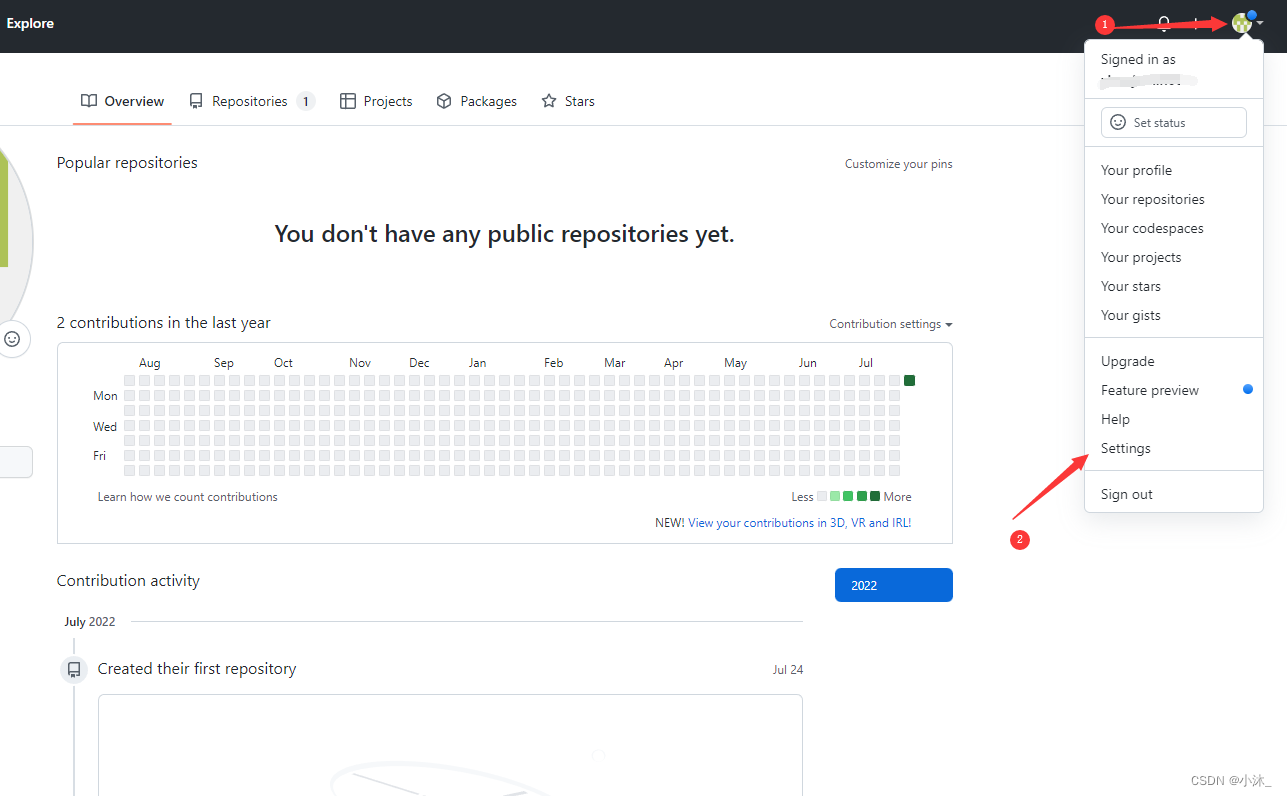Open the Repositories tab
This screenshot has width=1287, height=796.
click(x=252, y=101)
